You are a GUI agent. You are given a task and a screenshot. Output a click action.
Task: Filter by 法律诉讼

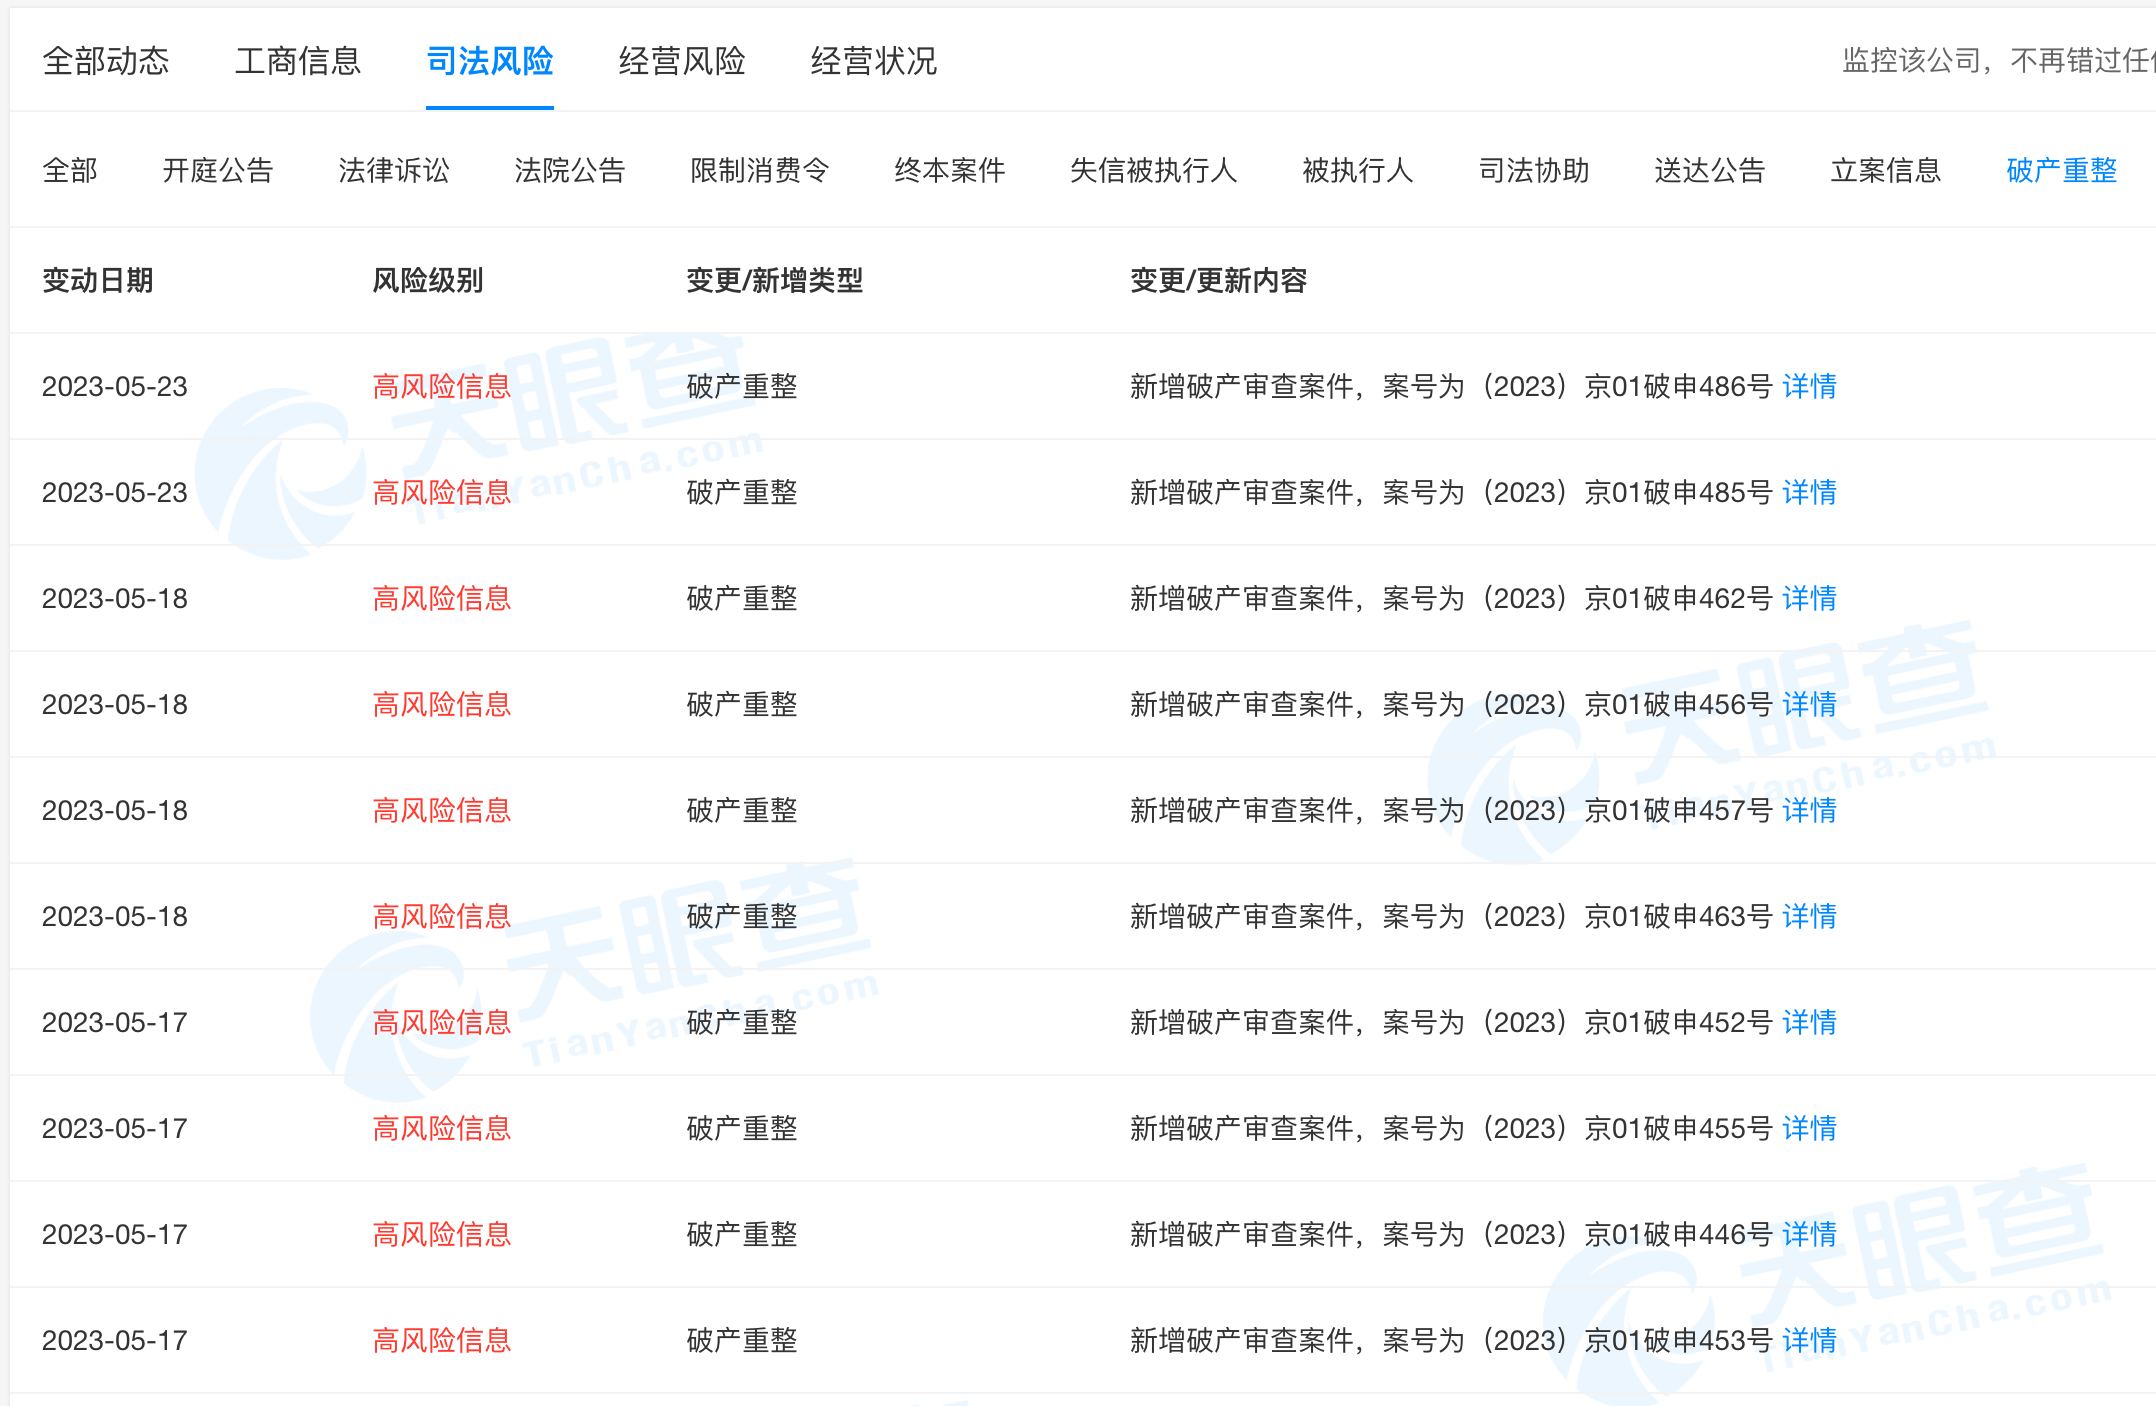[x=393, y=170]
